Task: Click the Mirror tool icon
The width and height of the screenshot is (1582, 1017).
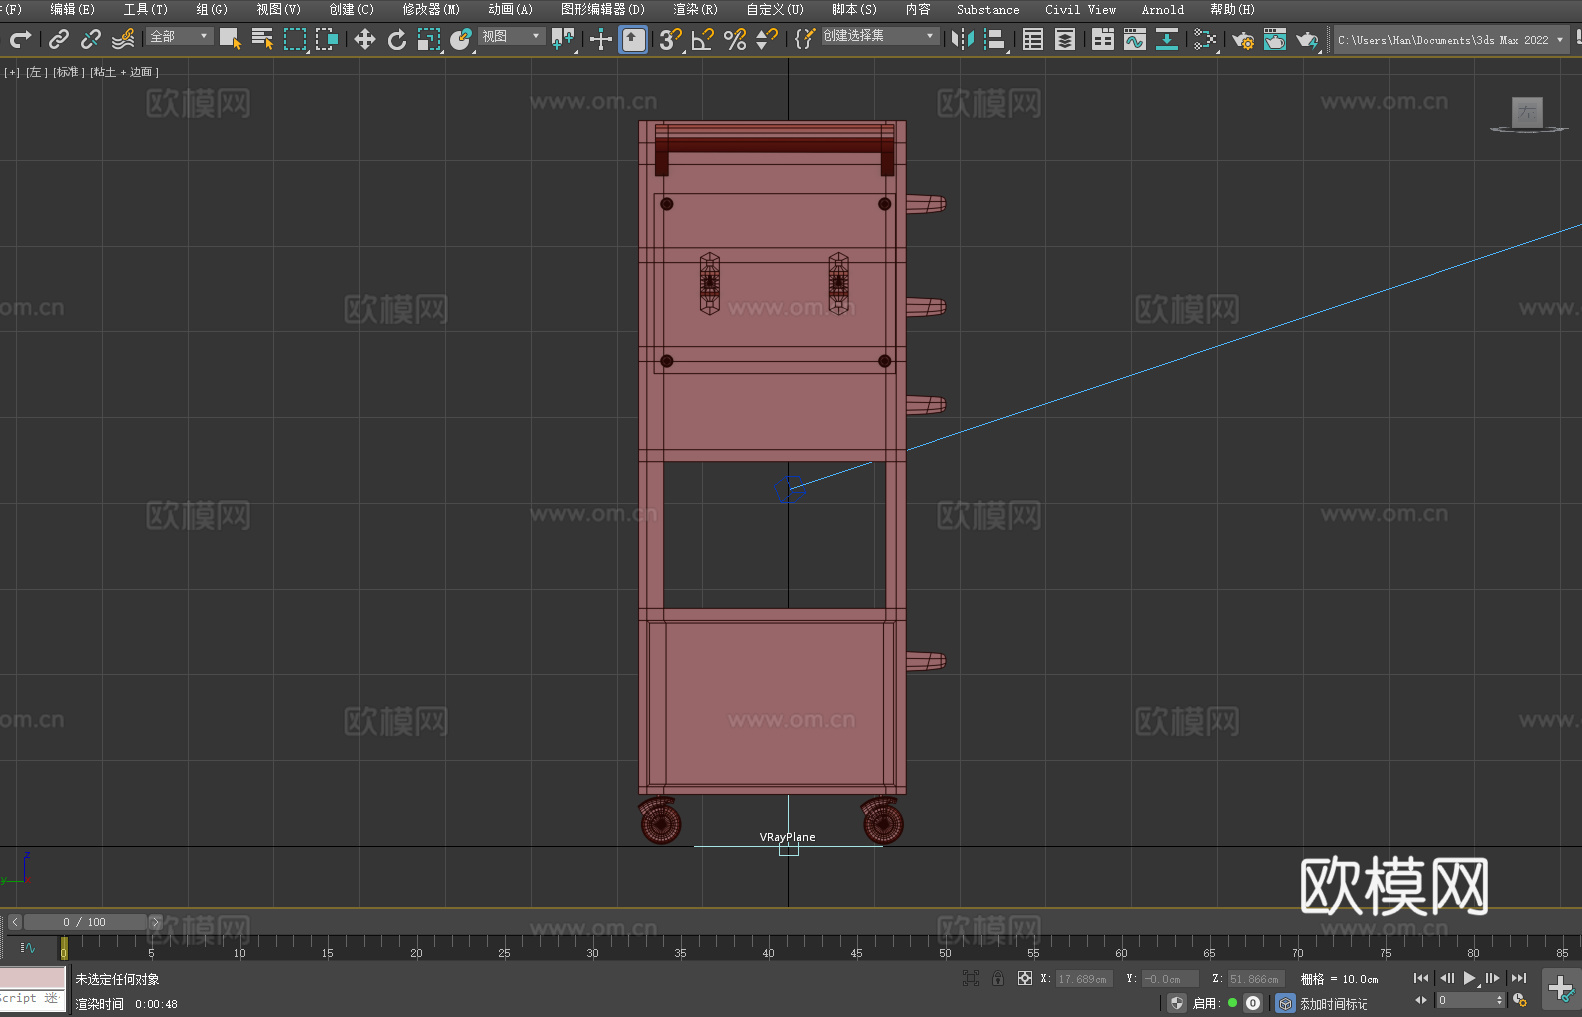Action: [963, 39]
